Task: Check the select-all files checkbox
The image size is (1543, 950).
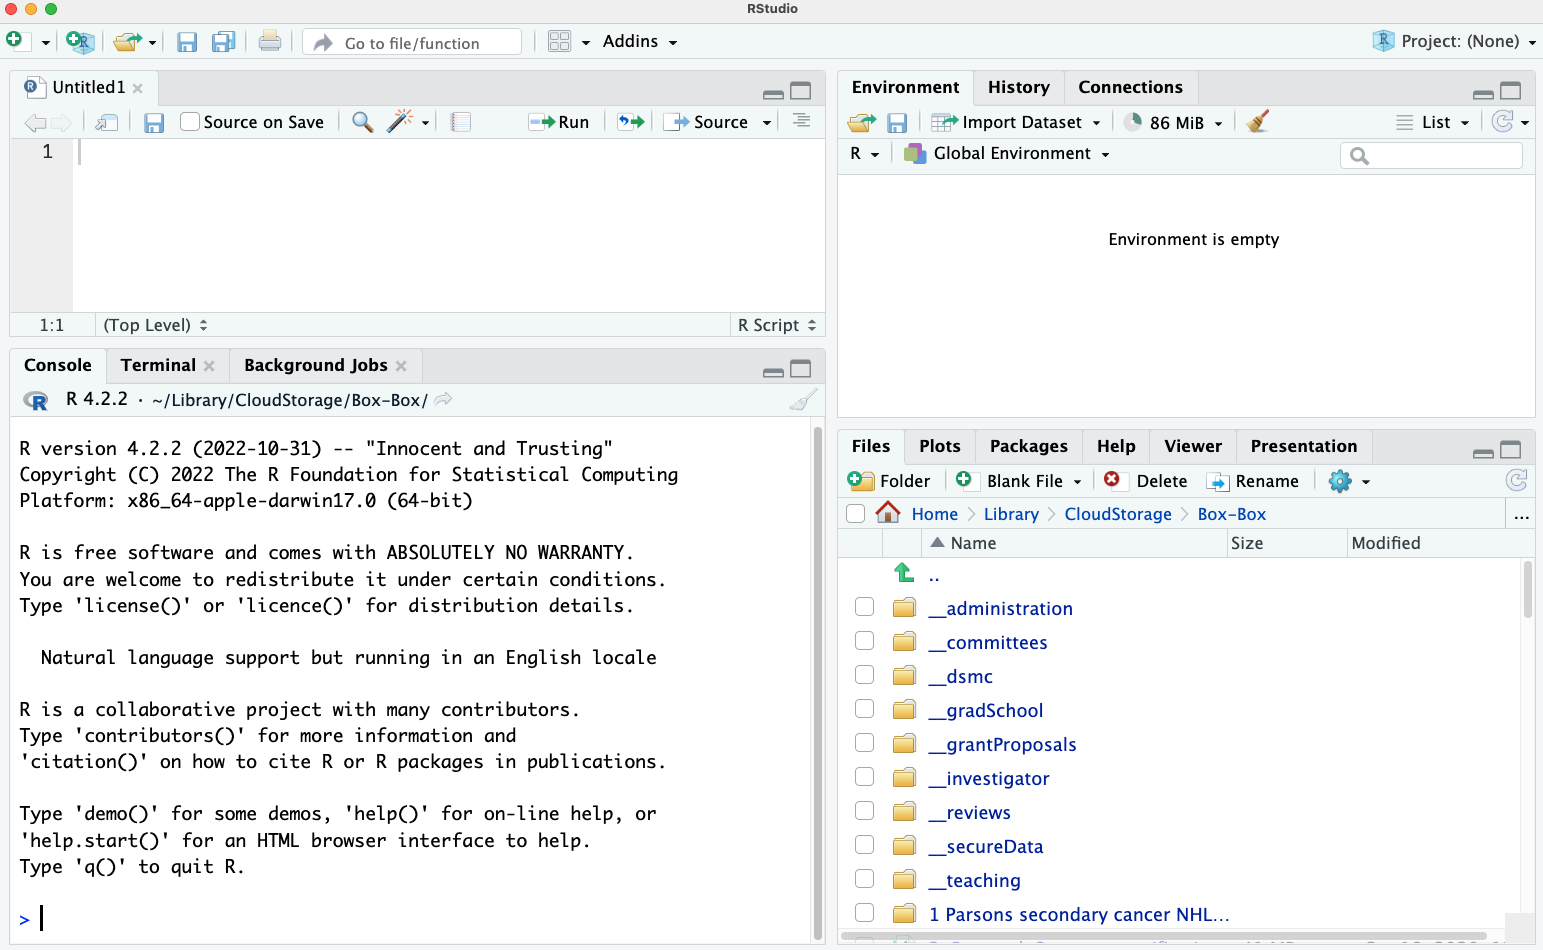Action: click(x=855, y=514)
